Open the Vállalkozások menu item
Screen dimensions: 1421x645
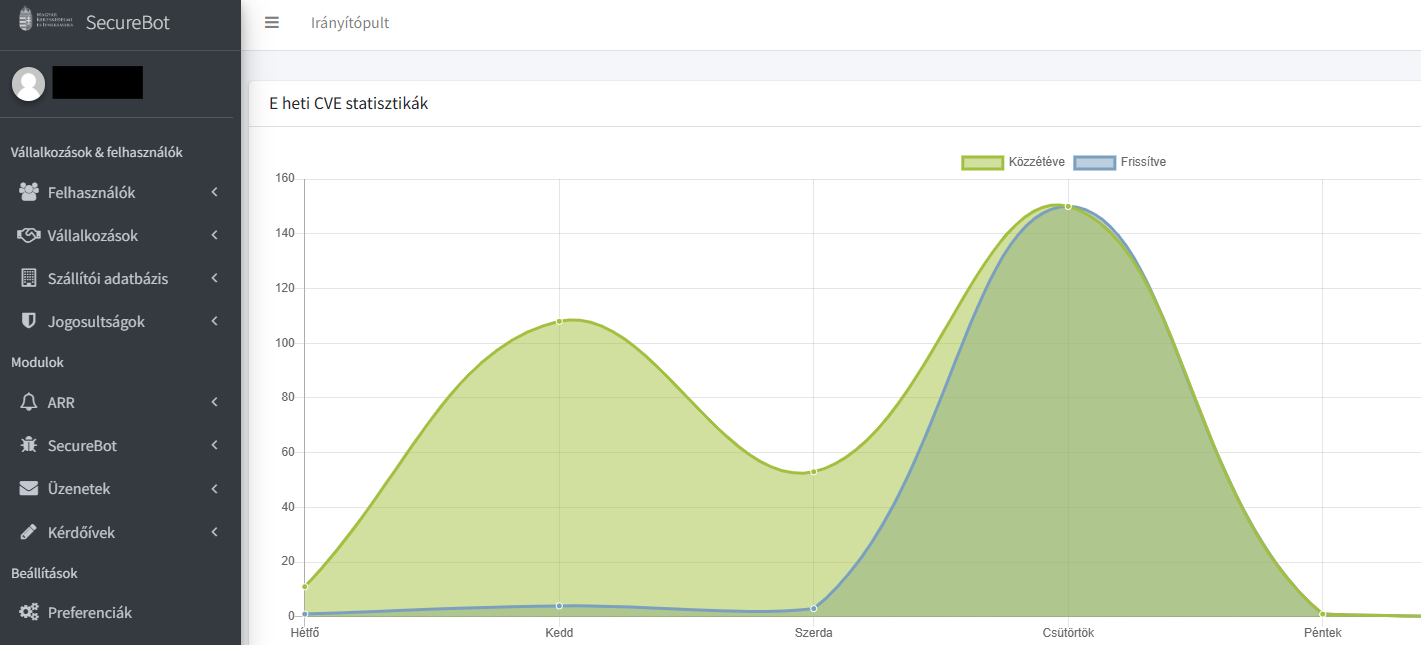click(x=93, y=236)
